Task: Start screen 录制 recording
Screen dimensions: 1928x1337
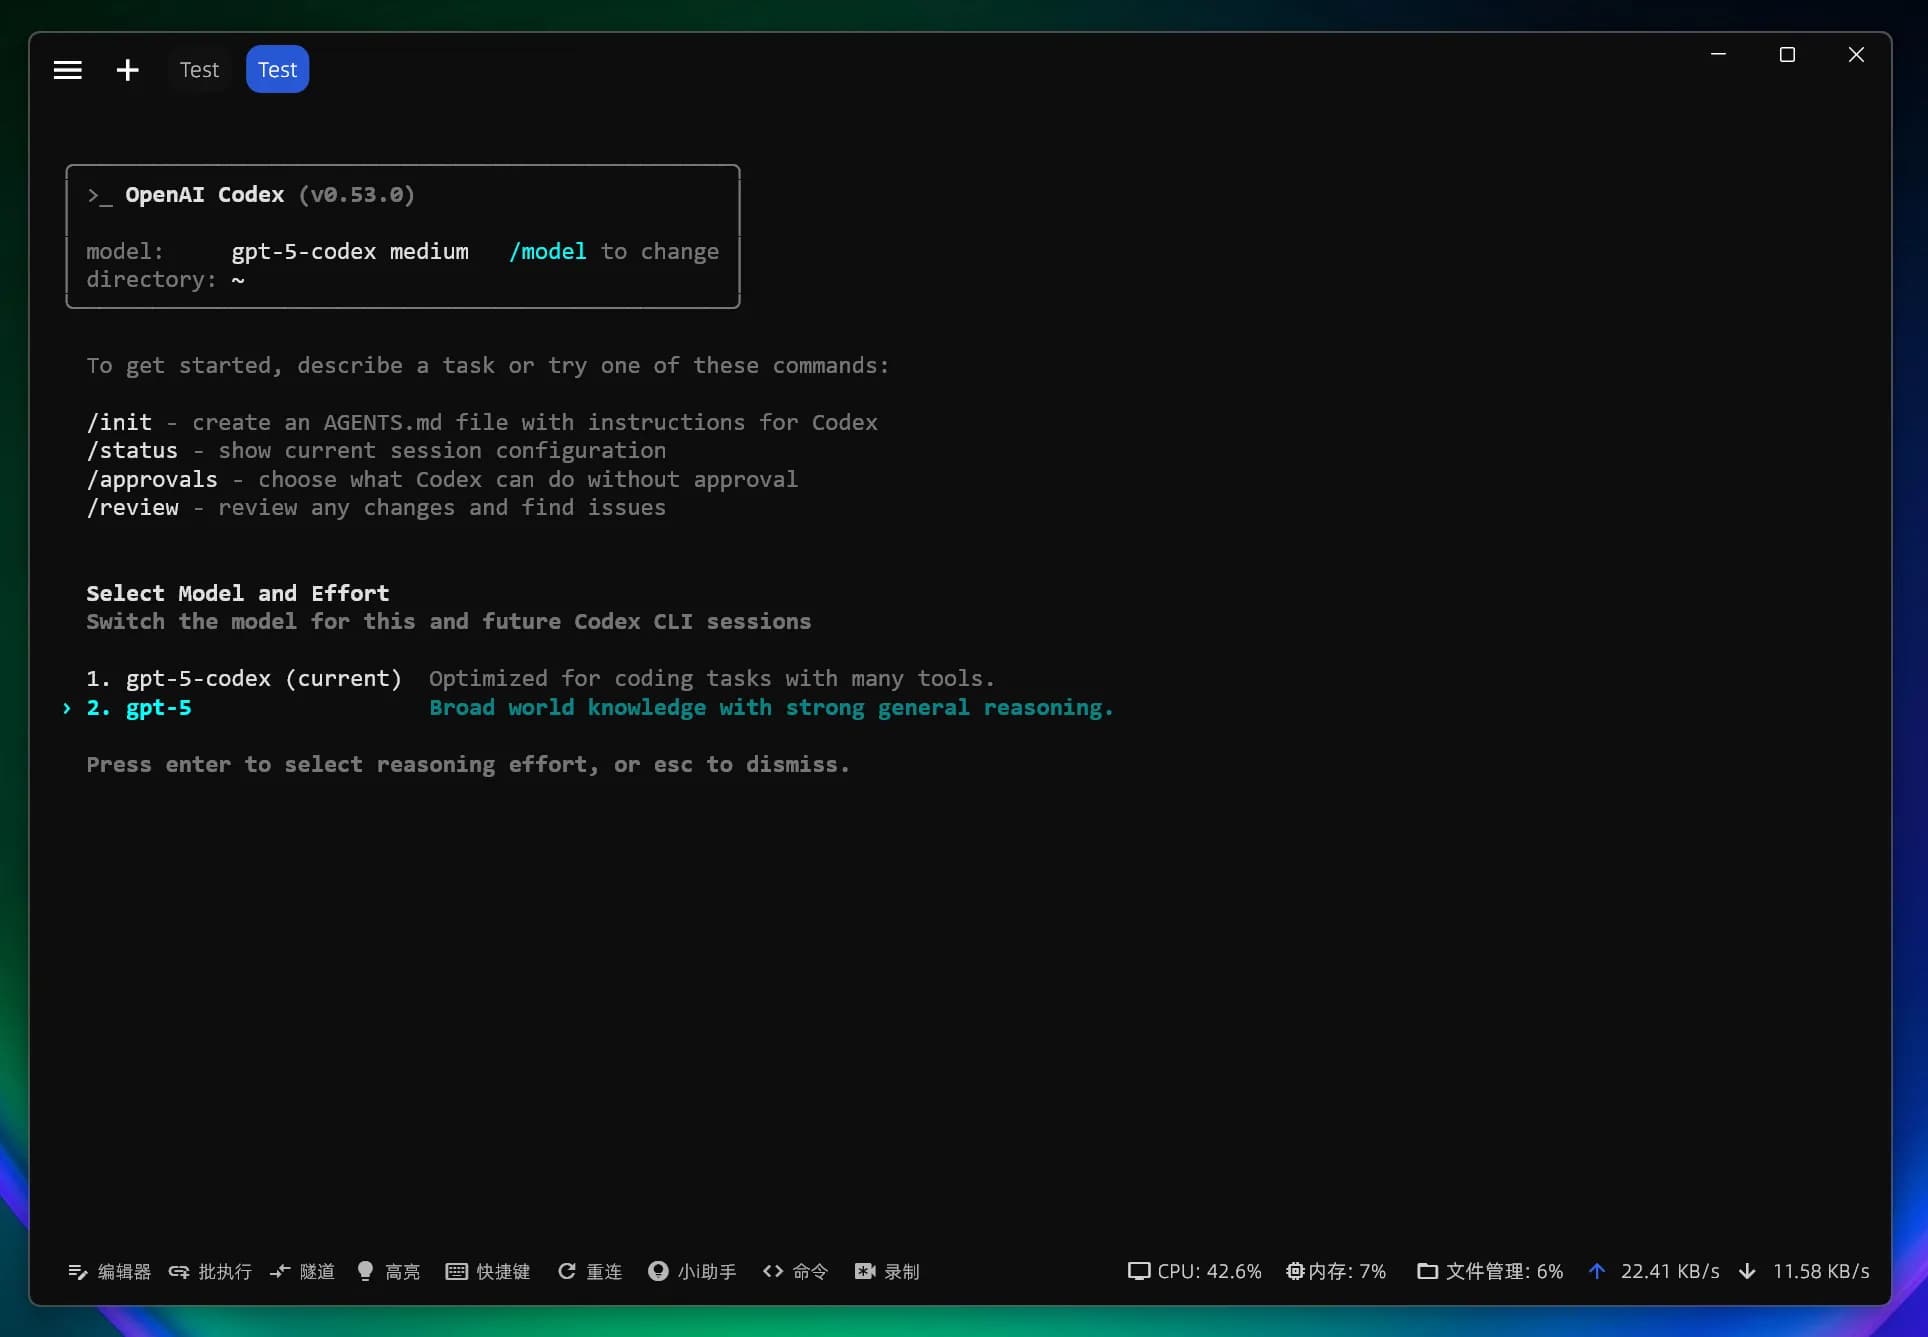Action: point(887,1271)
